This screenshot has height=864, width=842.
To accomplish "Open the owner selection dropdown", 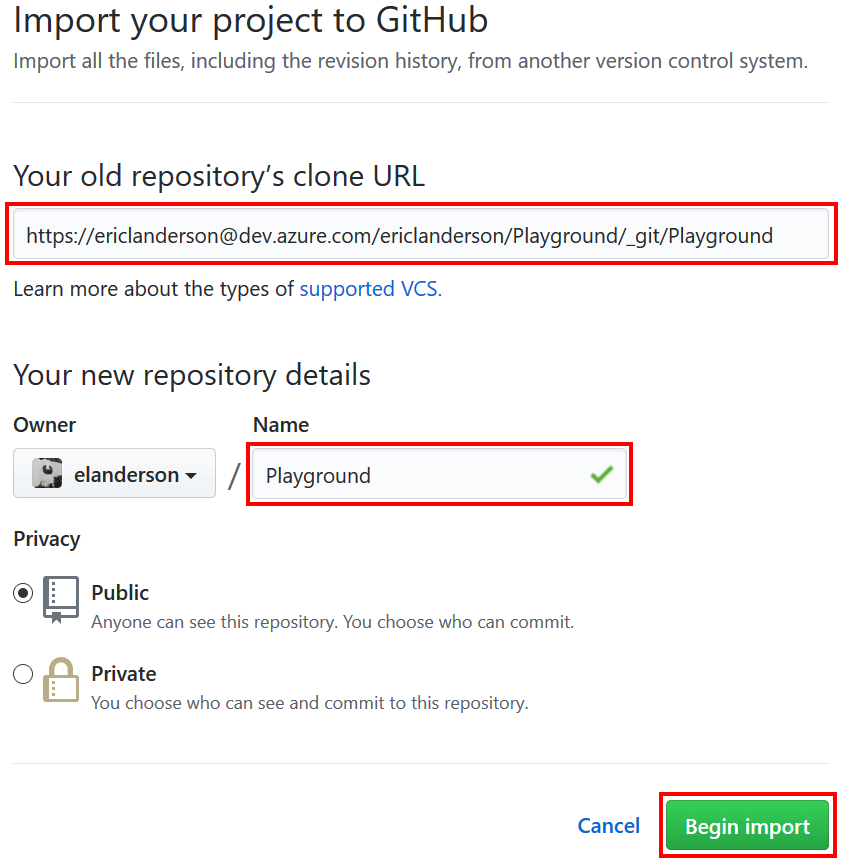I will pyautogui.click(x=113, y=473).
